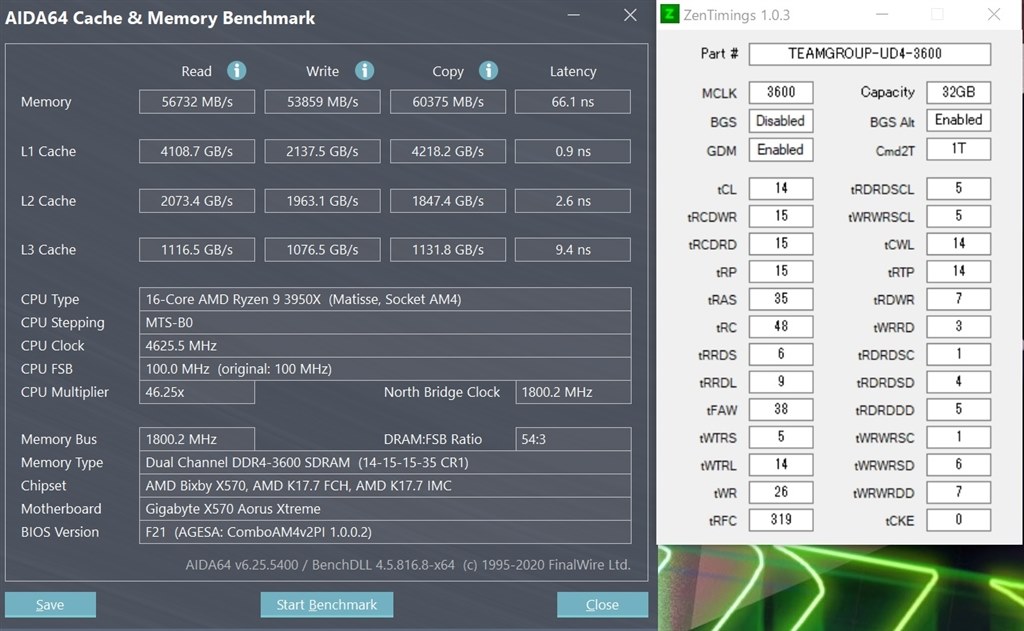
Task: Click the Memory Type field
Action: [x=385, y=462]
